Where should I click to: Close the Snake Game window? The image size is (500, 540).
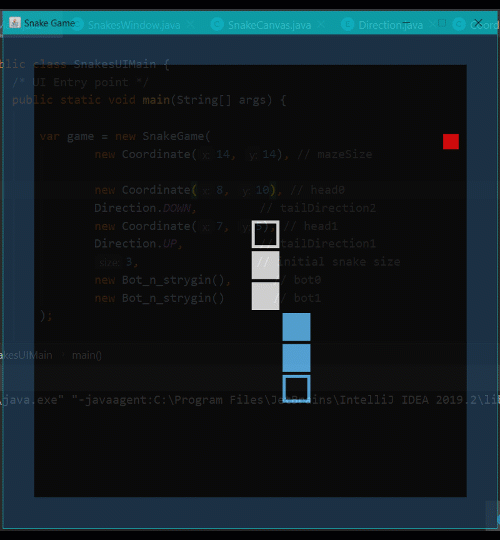[478, 23]
